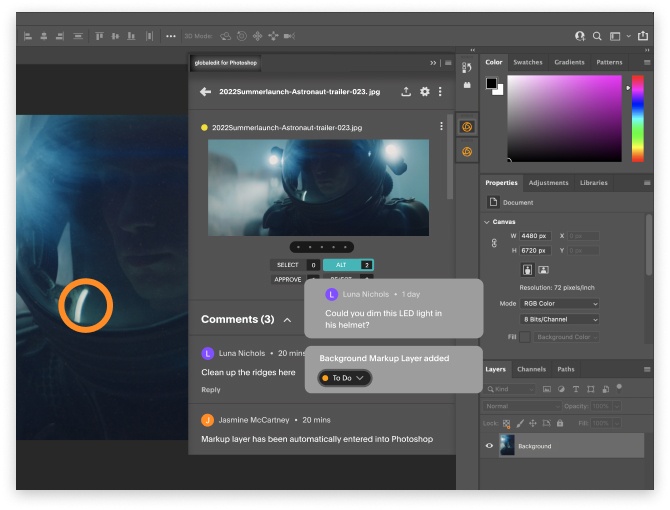Switch to the Libraries tab
The image size is (670, 510).
[x=594, y=183]
